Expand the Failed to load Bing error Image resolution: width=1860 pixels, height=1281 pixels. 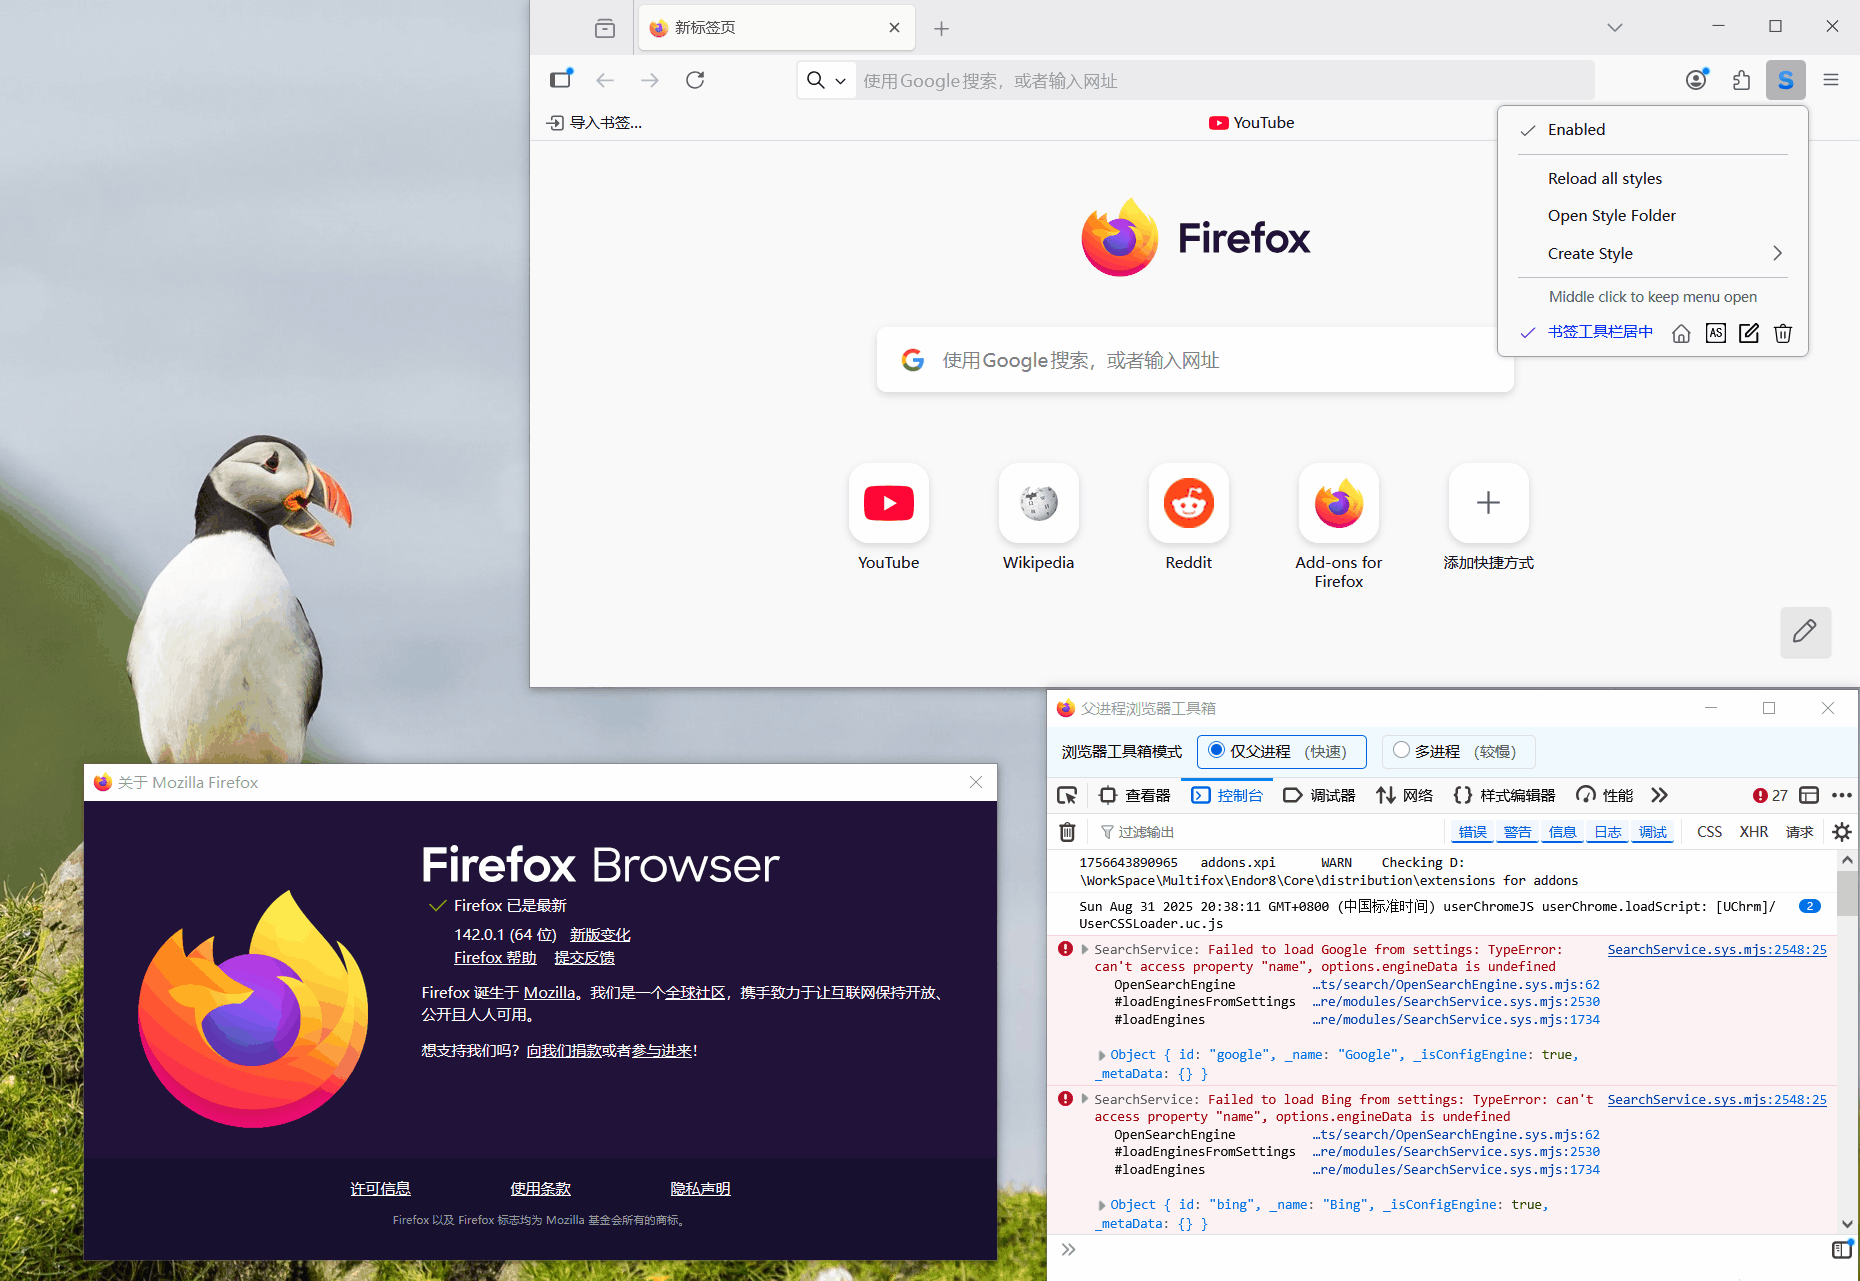(x=1085, y=1099)
